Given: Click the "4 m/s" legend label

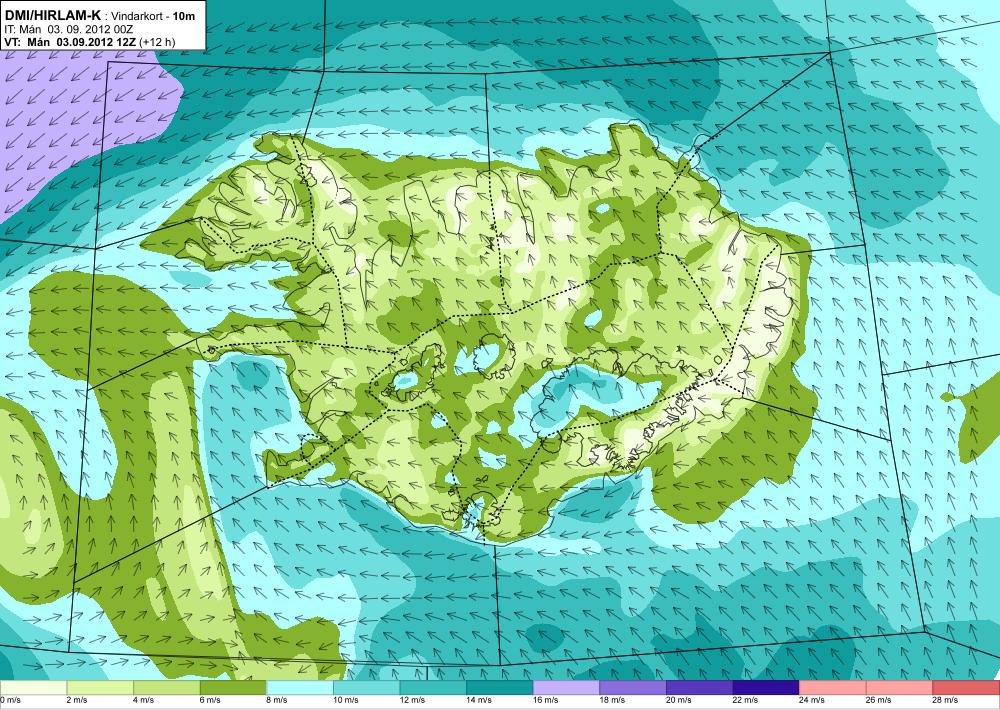Looking at the screenshot, I should pyautogui.click(x=143, y=700).
